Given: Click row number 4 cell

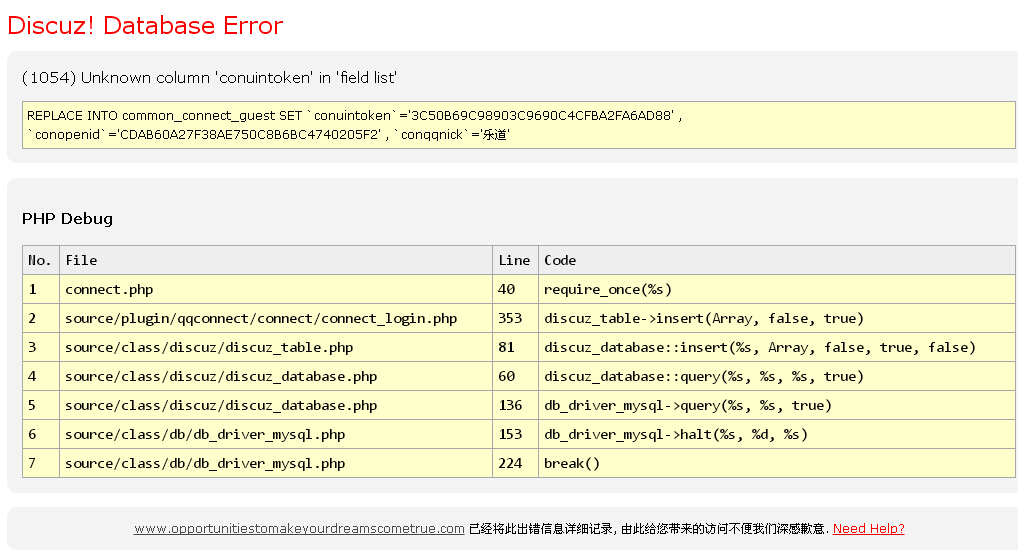Looking at the screenshot, I should (41, 377).
